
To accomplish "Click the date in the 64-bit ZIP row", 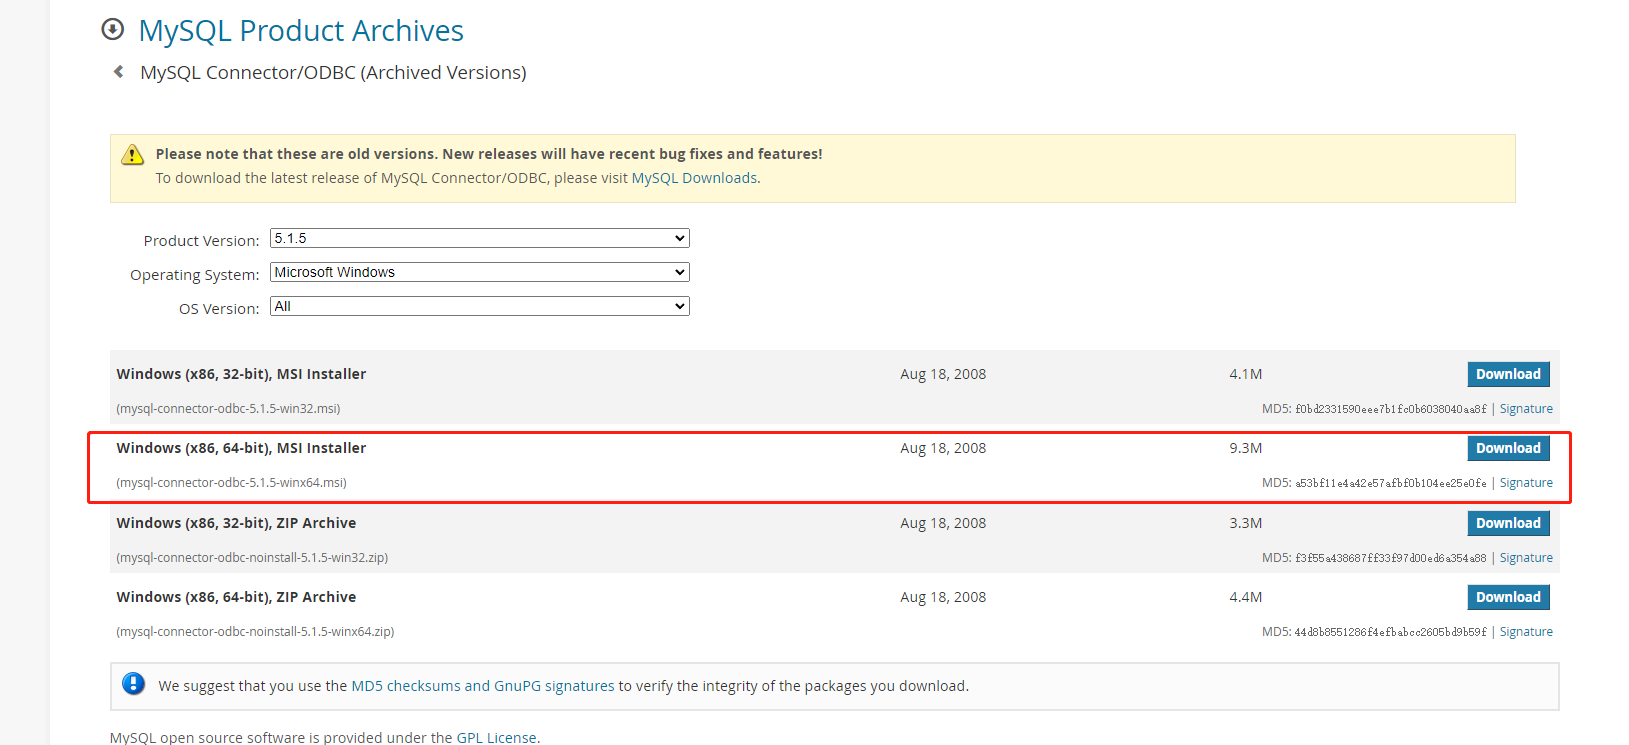I will coord(943,597).
